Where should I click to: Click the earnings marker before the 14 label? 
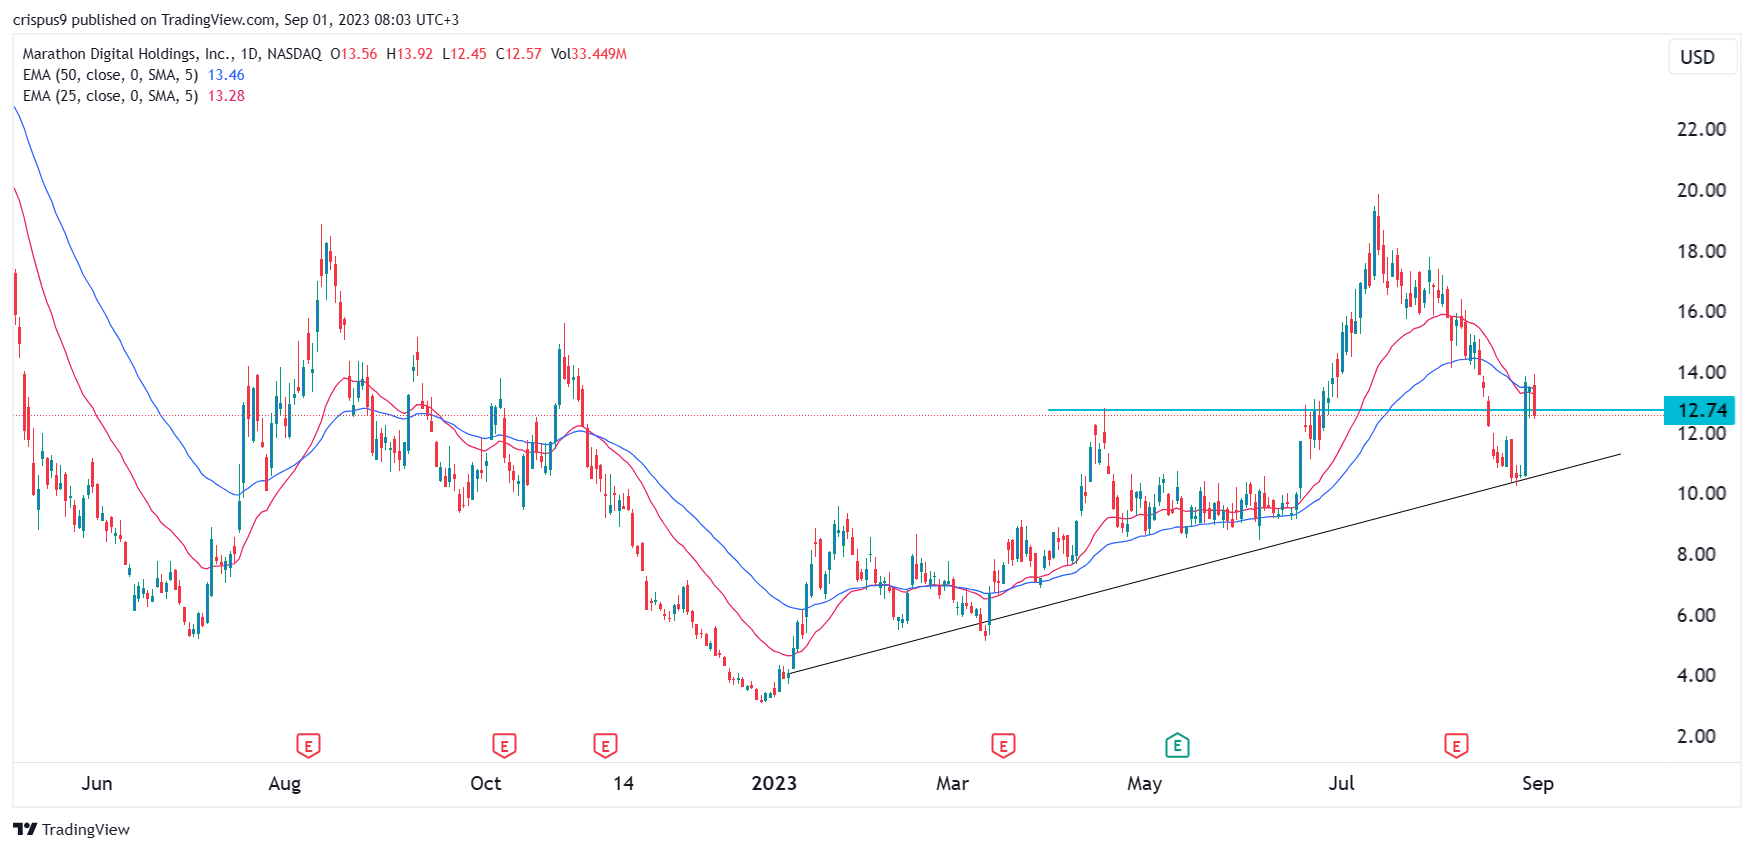click(x=605, y=745)
